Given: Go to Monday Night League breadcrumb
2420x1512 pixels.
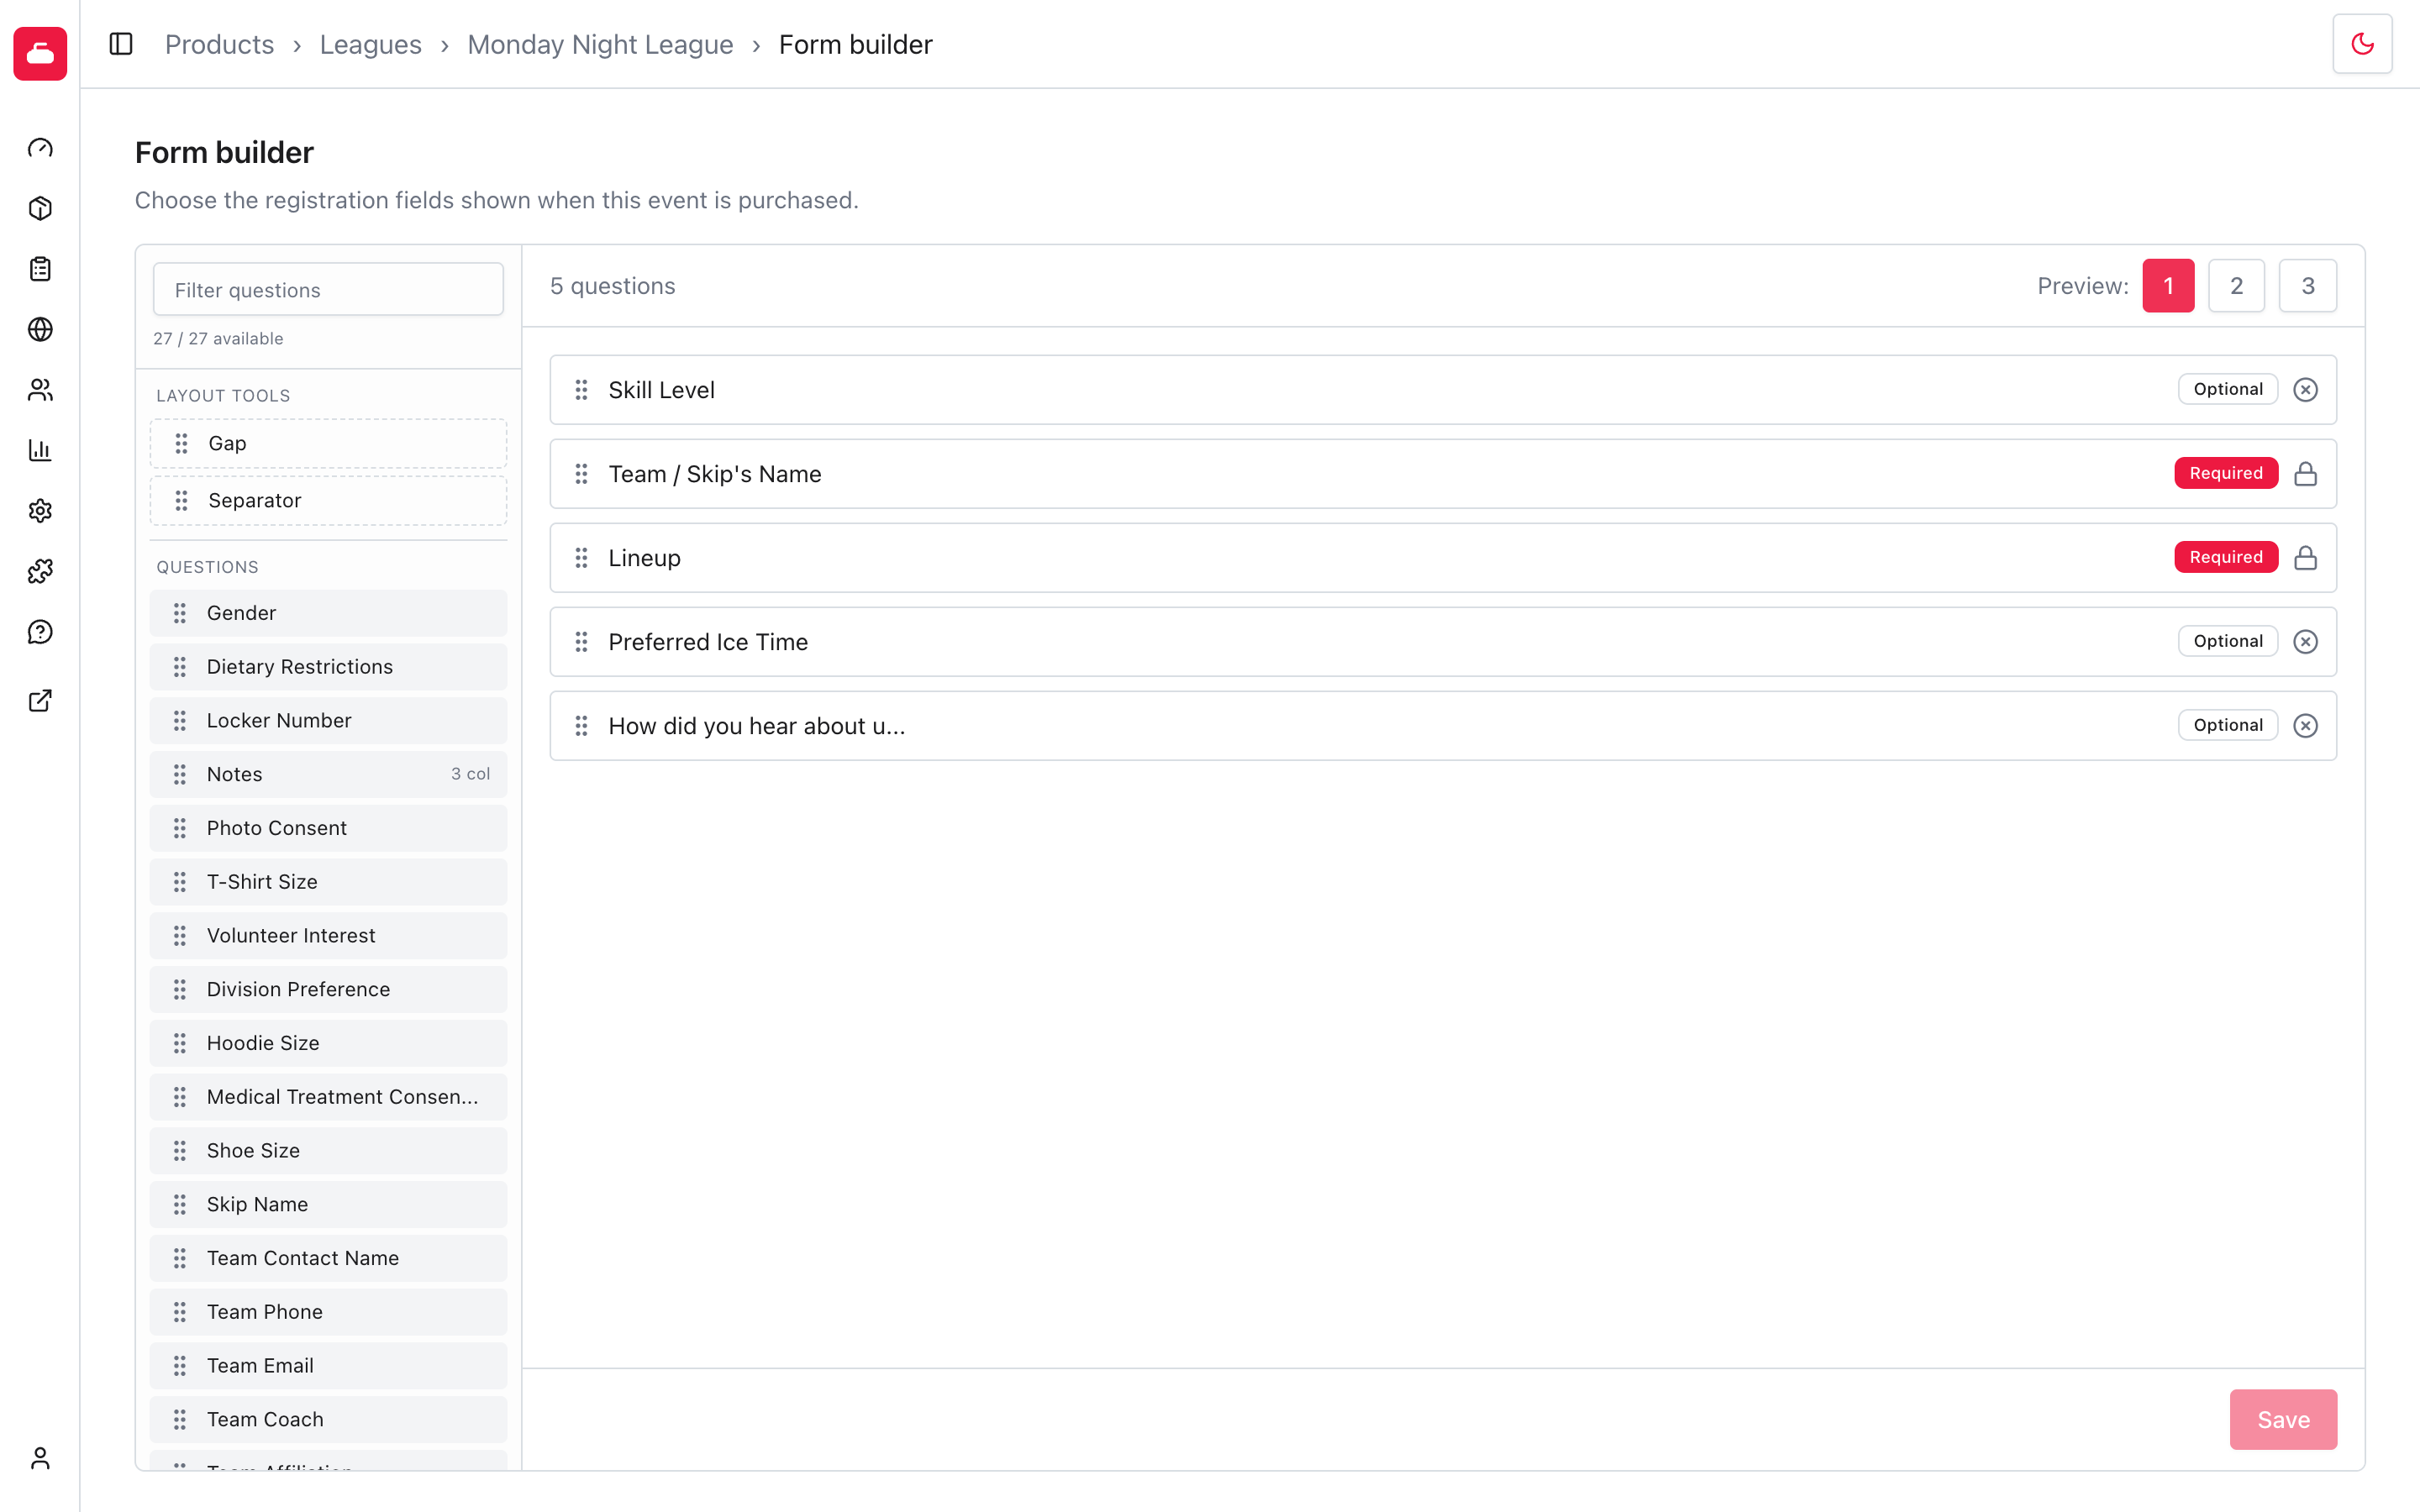Looking at the screenshot, I should [x=600, y=44].
